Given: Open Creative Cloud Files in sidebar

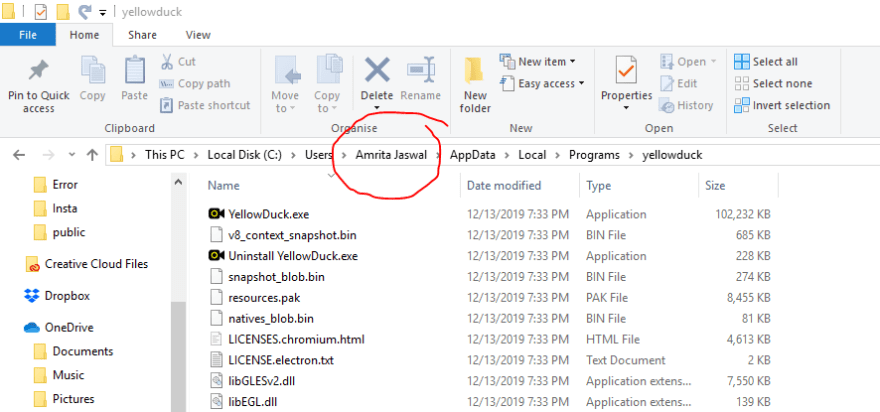Looking at the screenshot, I should point(87,264).
